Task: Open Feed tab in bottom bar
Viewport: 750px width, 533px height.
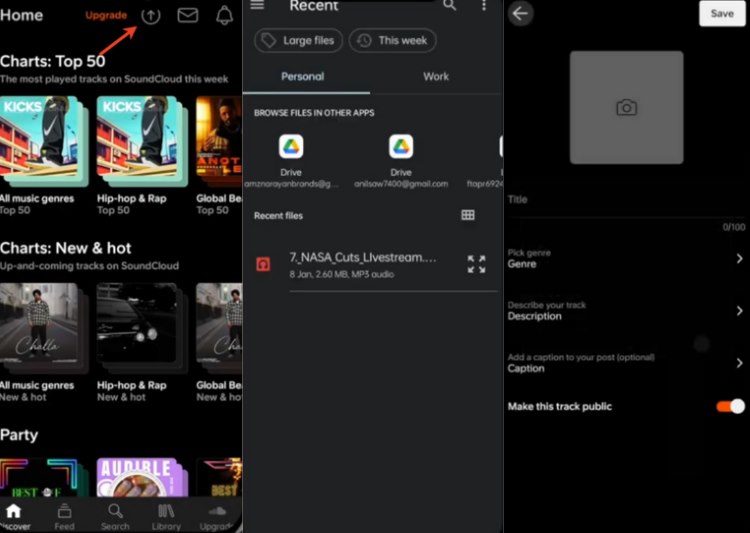Action: (64, 517)
